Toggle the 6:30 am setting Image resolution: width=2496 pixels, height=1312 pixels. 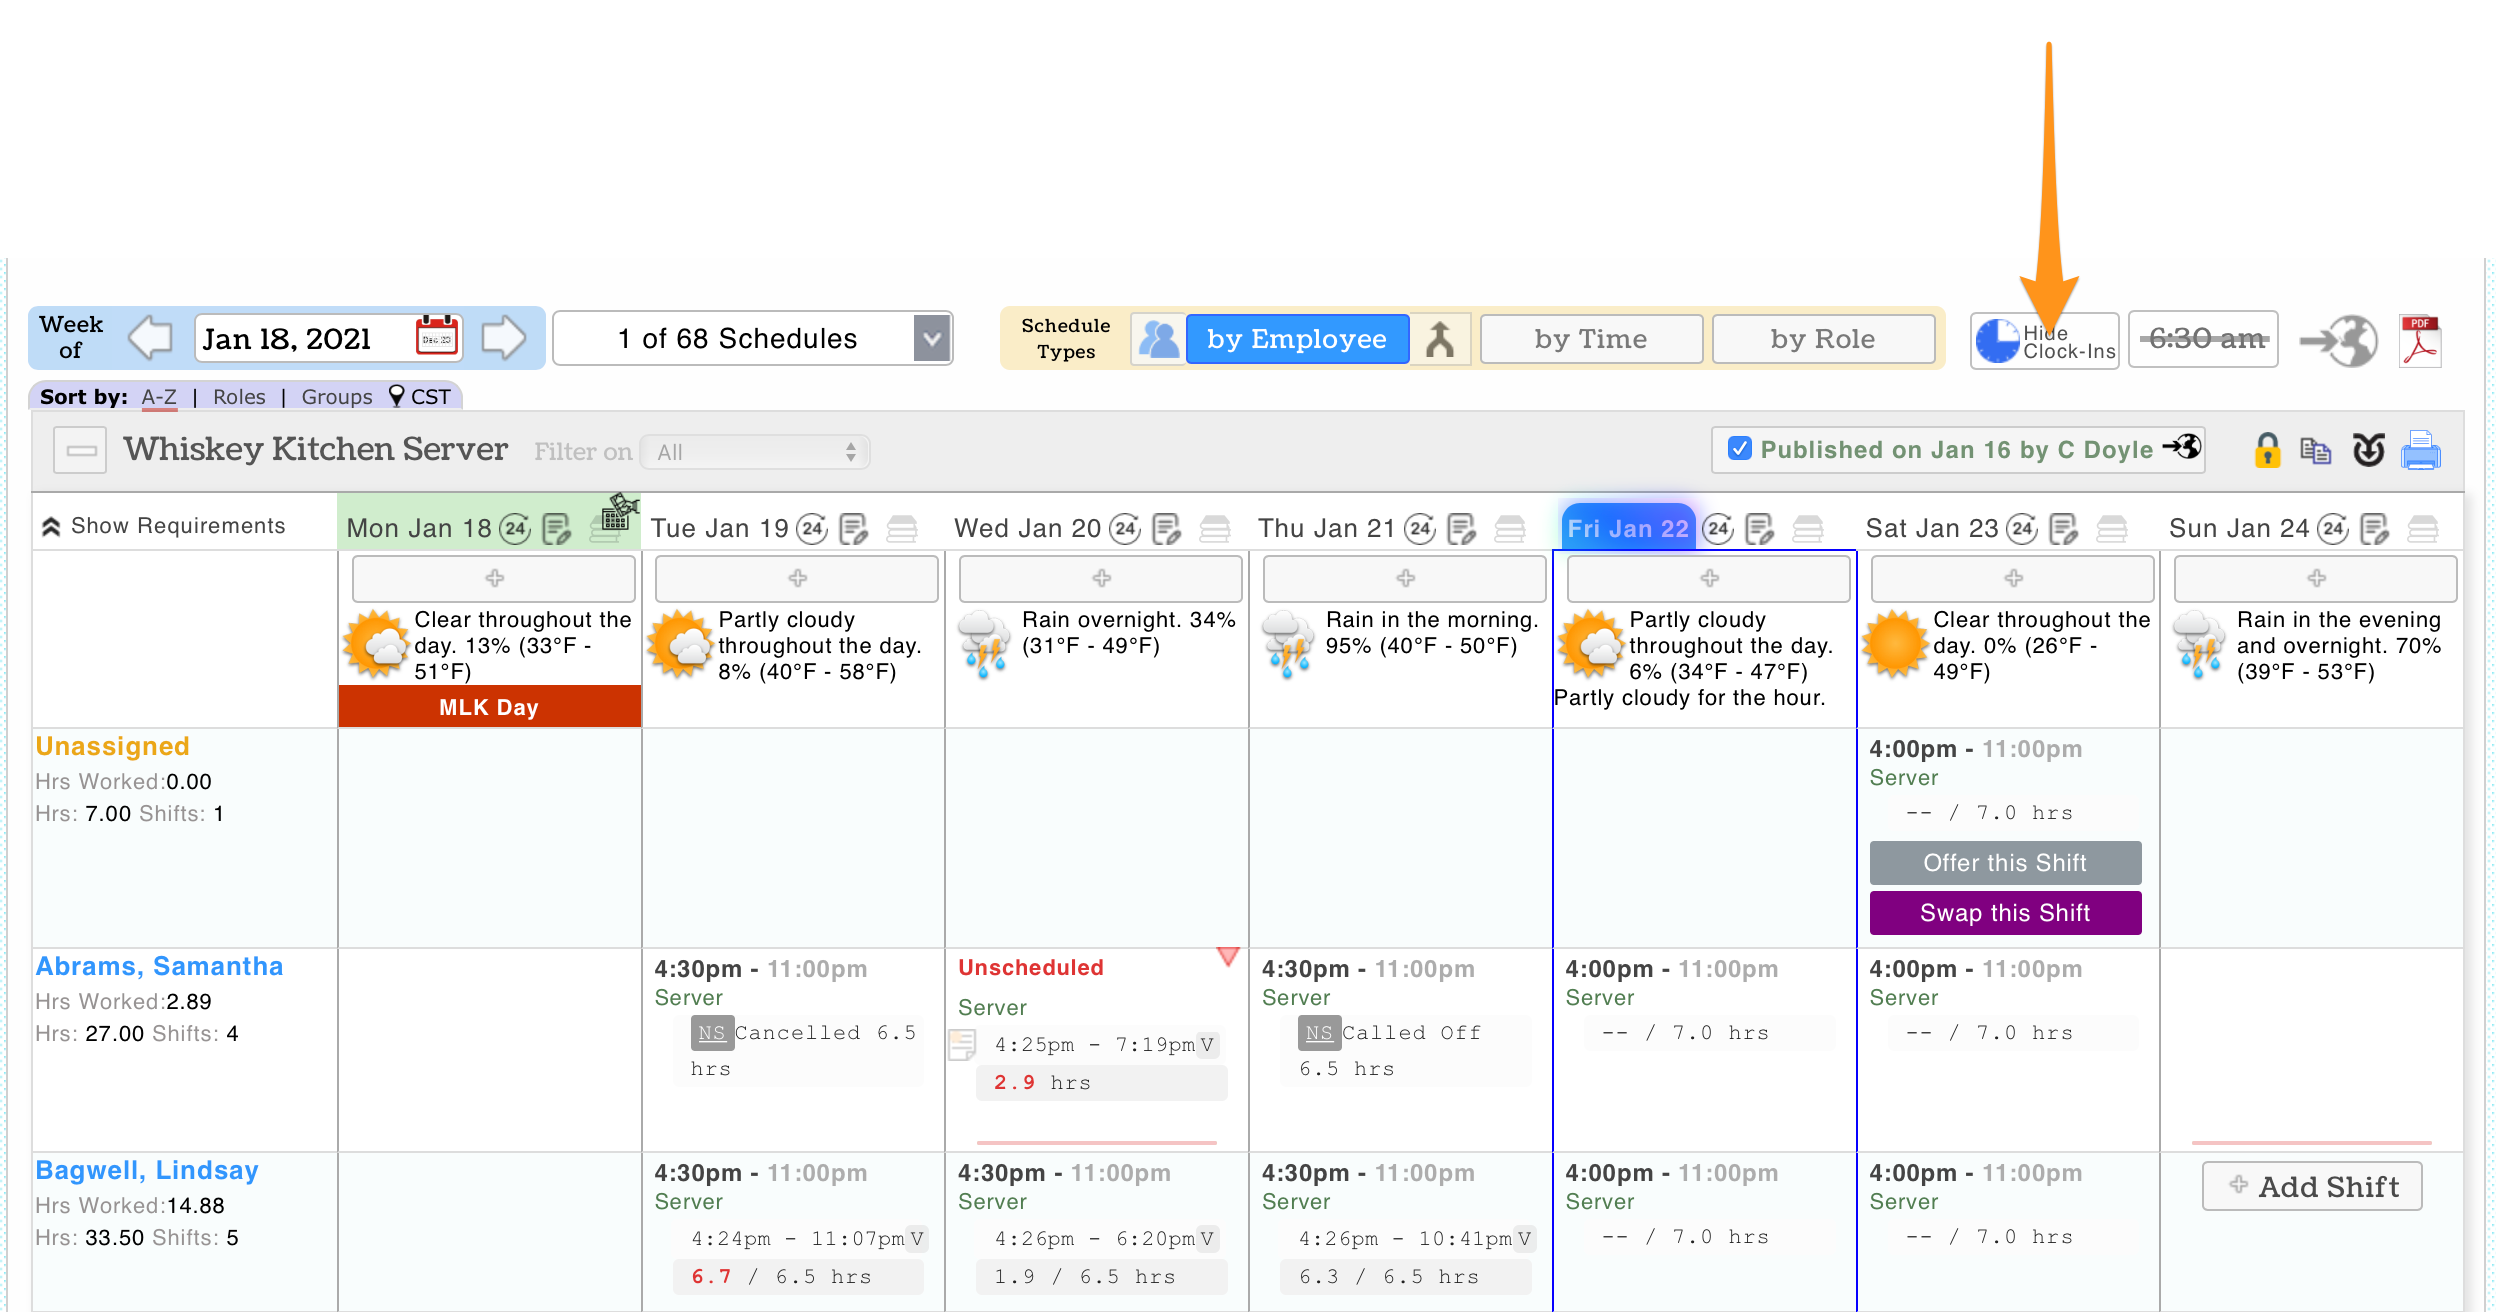(2203, 340)
